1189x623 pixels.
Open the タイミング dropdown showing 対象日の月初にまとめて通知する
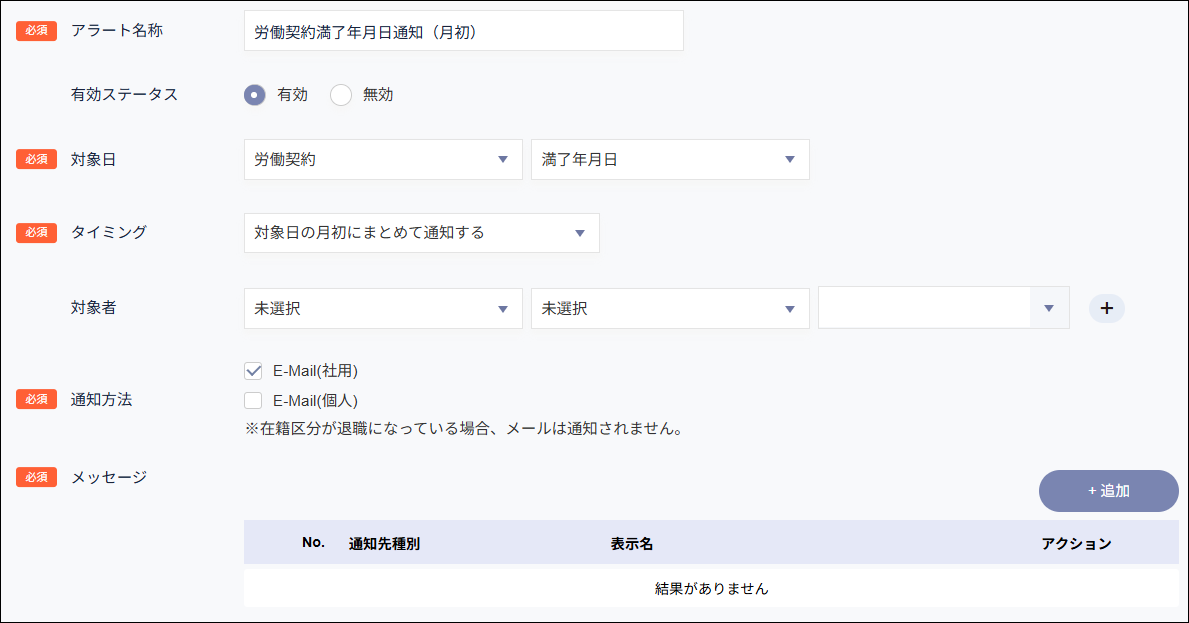[x=420, y=233]
